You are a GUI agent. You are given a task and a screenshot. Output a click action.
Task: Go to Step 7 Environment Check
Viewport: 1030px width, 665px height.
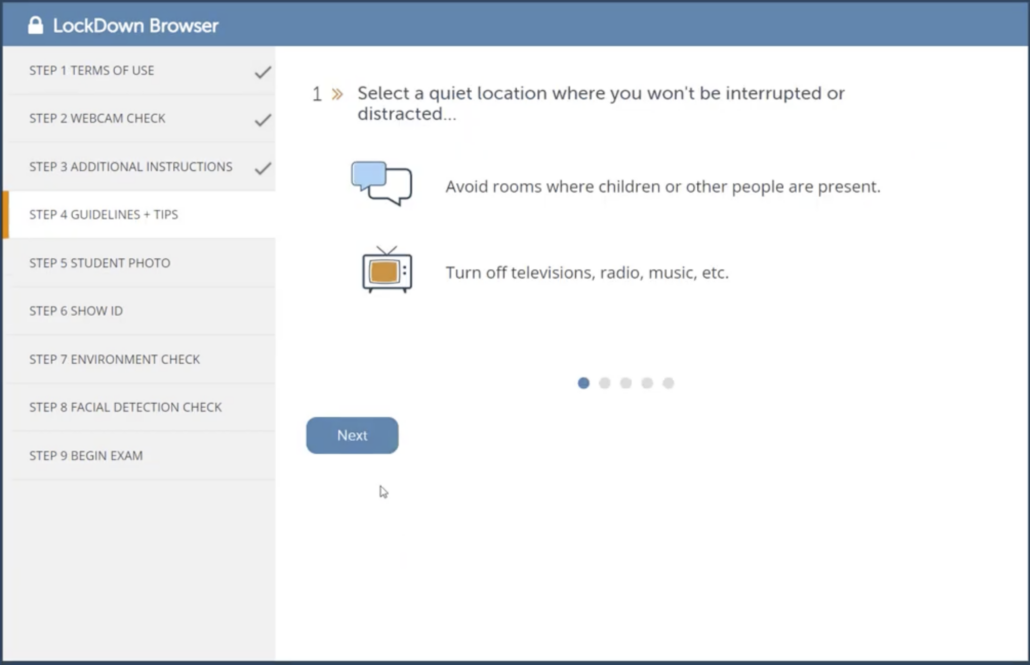click(139, 359)
